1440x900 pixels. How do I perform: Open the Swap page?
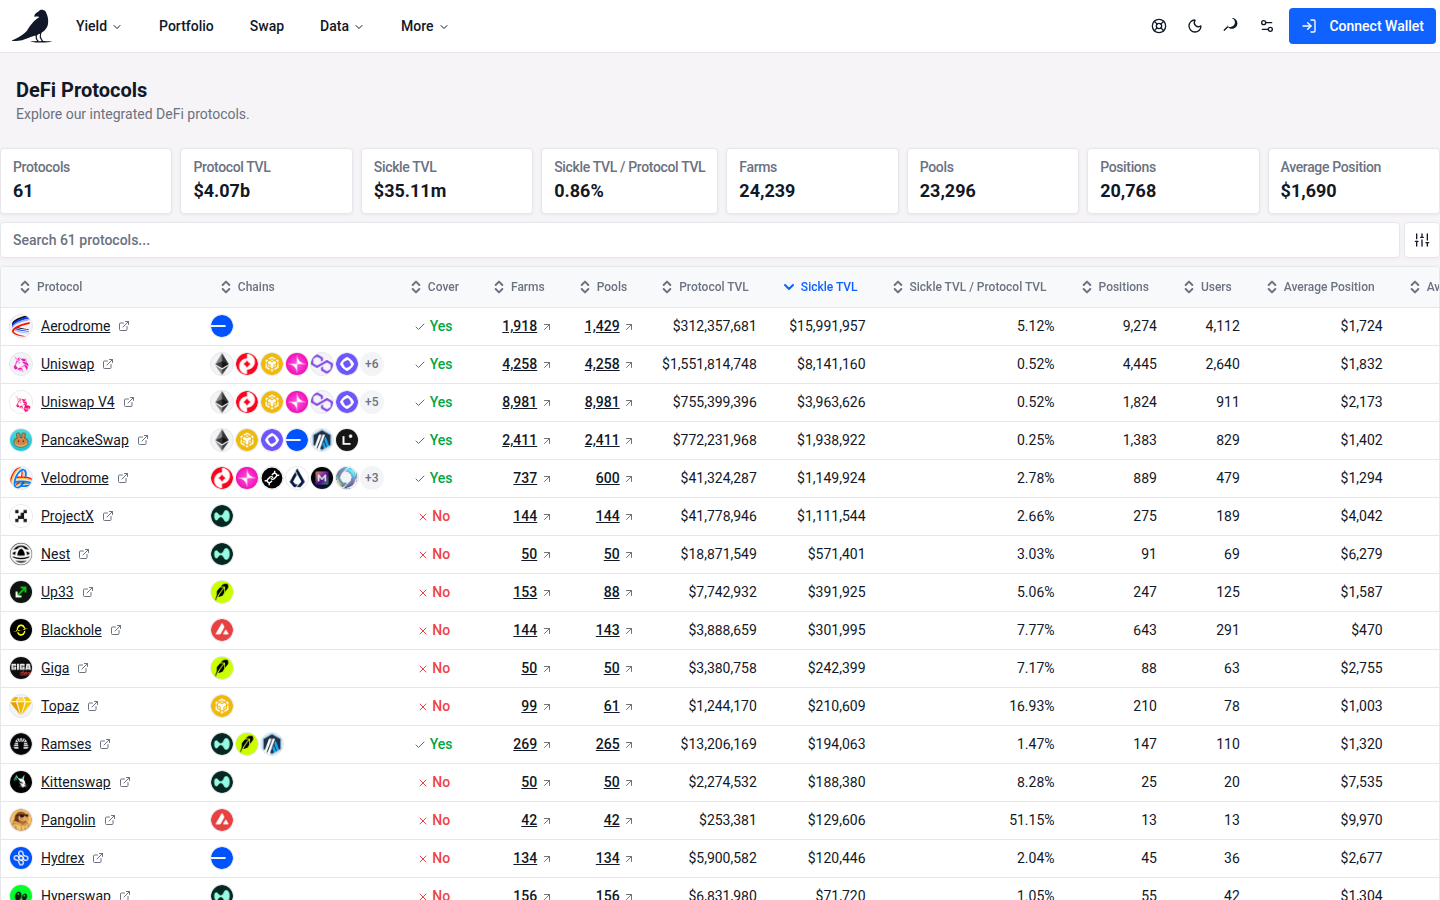pos(267,26)
